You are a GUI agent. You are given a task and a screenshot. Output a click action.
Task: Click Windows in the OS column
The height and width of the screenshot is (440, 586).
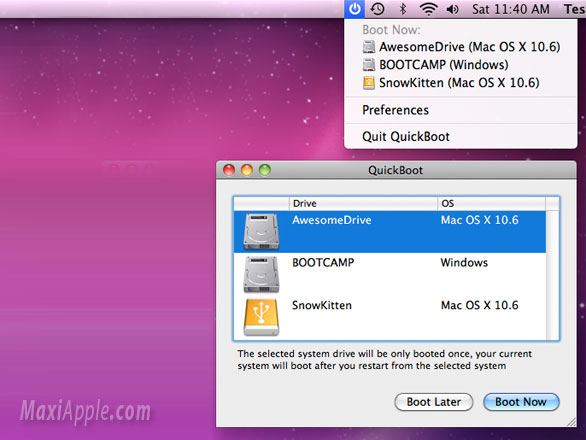click(464, 262)
